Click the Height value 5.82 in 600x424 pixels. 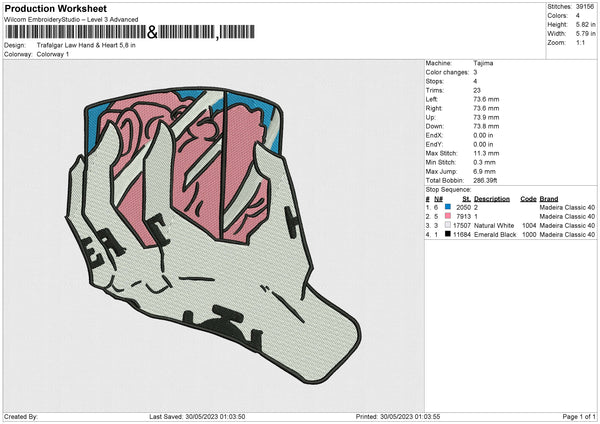pos(585,24)
